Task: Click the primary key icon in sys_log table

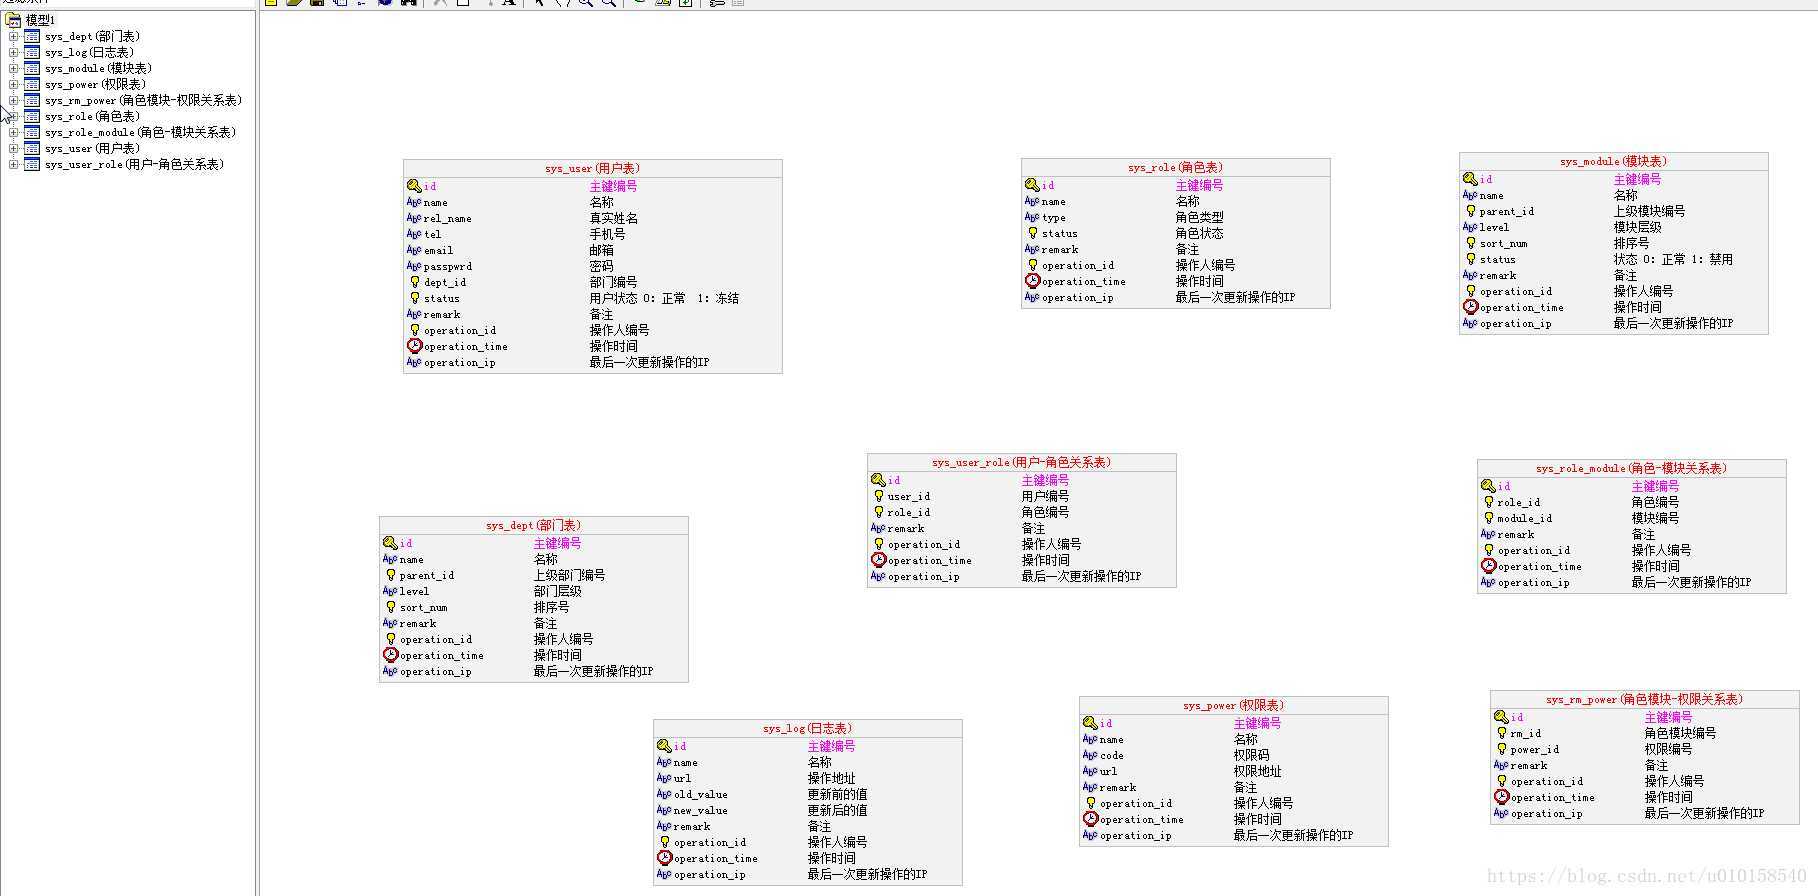Action: click(664, 746)
